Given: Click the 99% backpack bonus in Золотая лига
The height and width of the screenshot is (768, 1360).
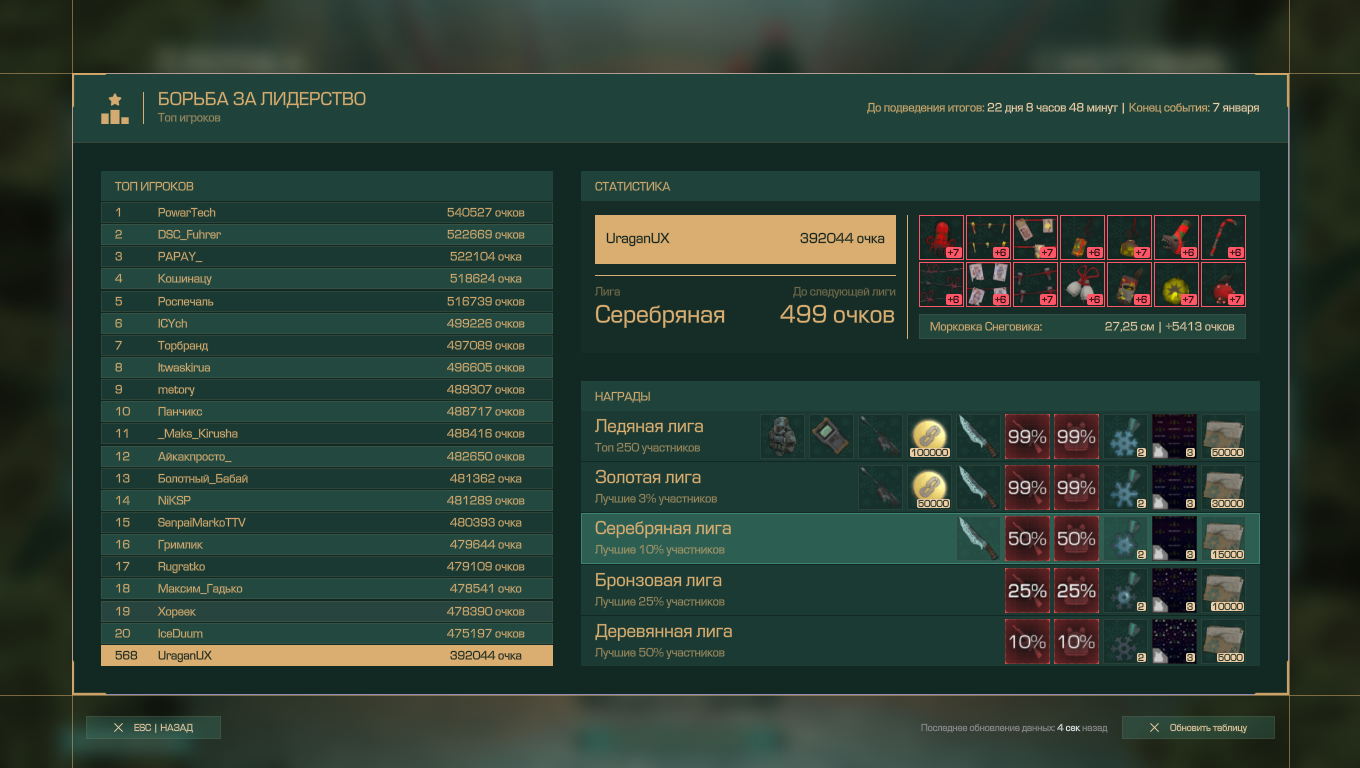Looking at the screenshot, I should pos(1076,488).
